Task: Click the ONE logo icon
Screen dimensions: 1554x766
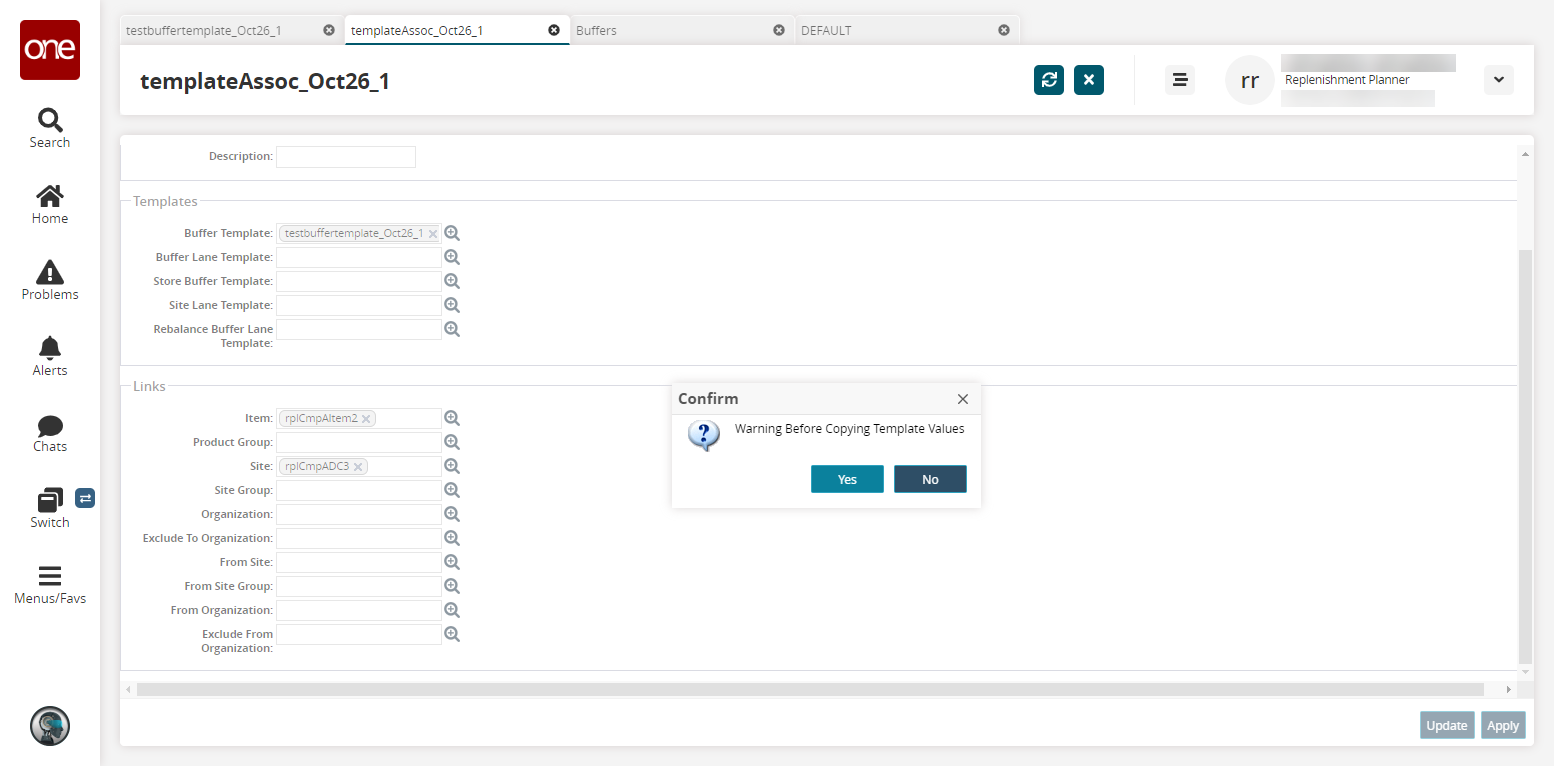Action: (x=50, y=50)
